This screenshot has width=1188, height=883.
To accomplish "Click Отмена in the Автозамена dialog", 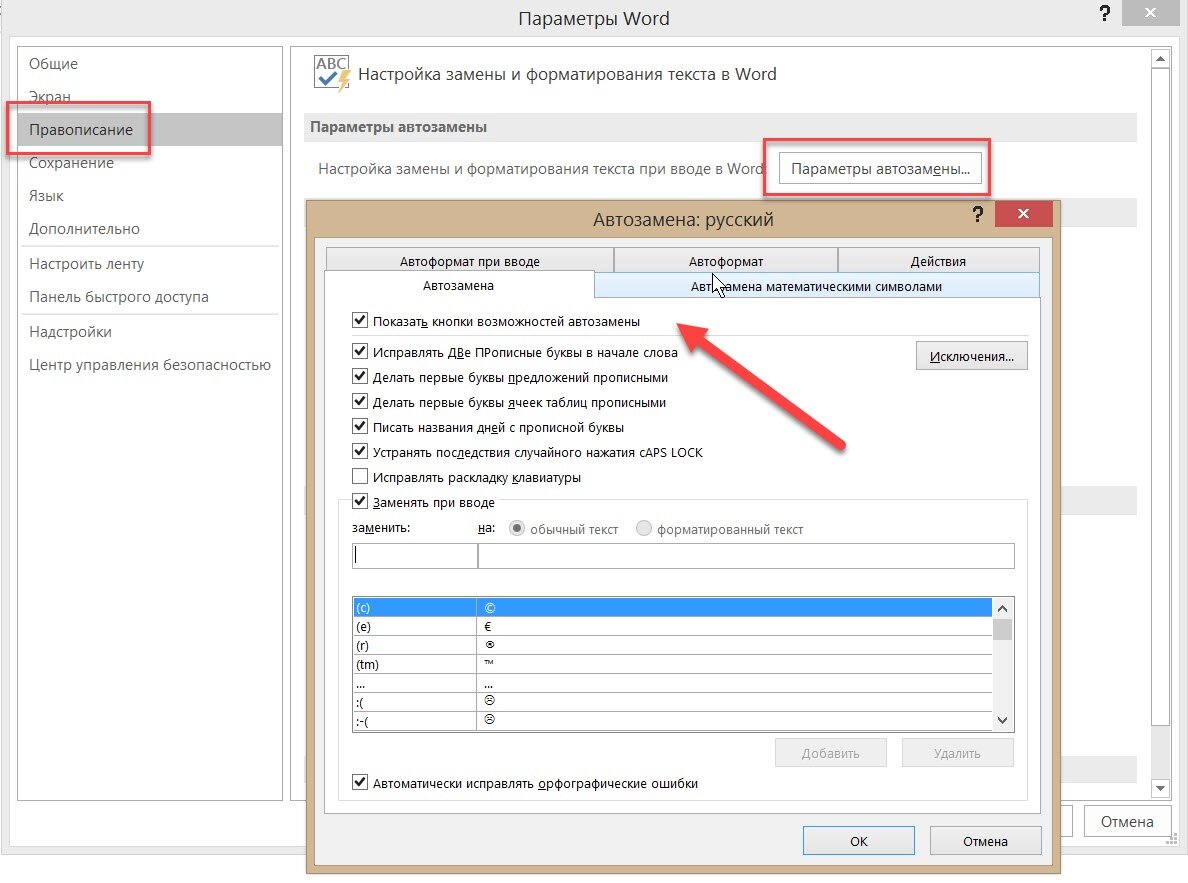I will tap(985, 841).
